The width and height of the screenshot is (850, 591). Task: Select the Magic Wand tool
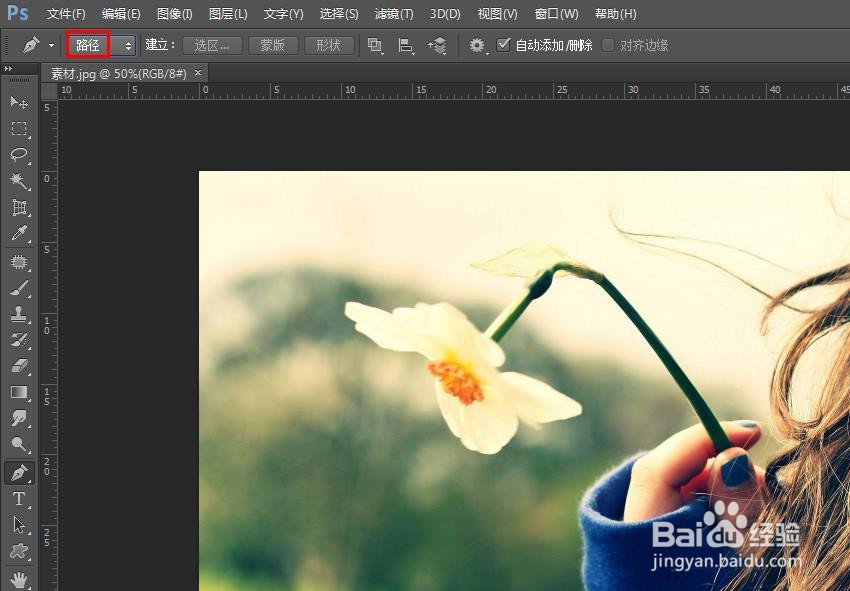(x=19, y=181)
